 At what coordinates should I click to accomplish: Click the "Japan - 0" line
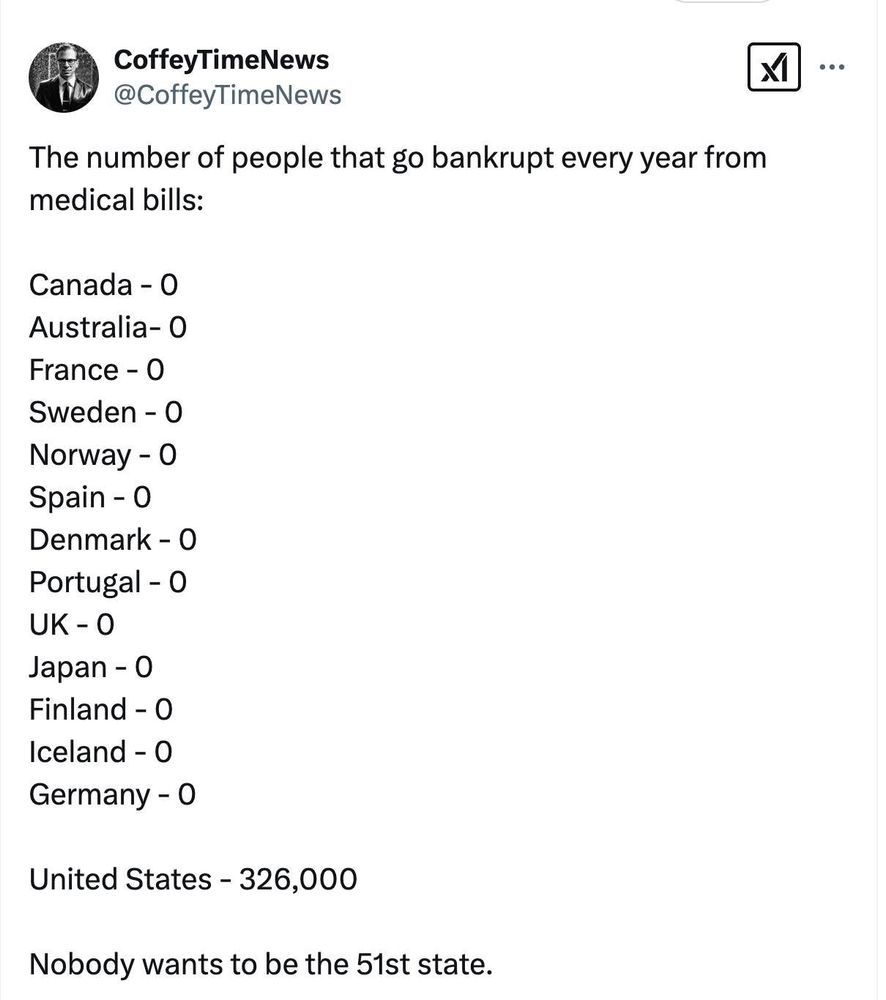click(x=90, y=667)
